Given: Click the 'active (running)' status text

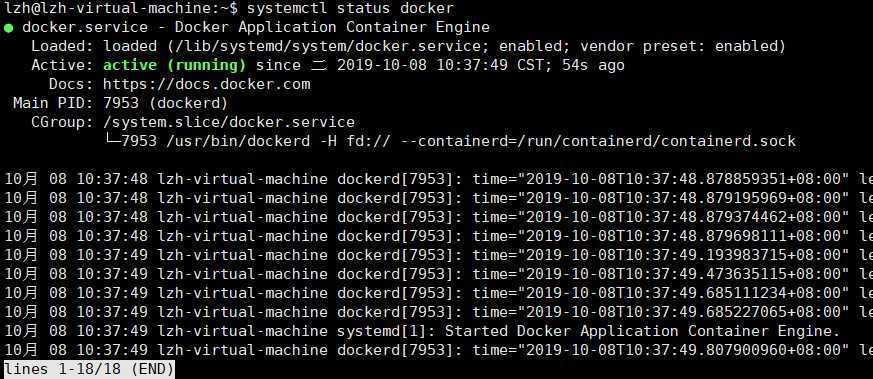Looking at the screenshot, I should (x=175, y=66).
